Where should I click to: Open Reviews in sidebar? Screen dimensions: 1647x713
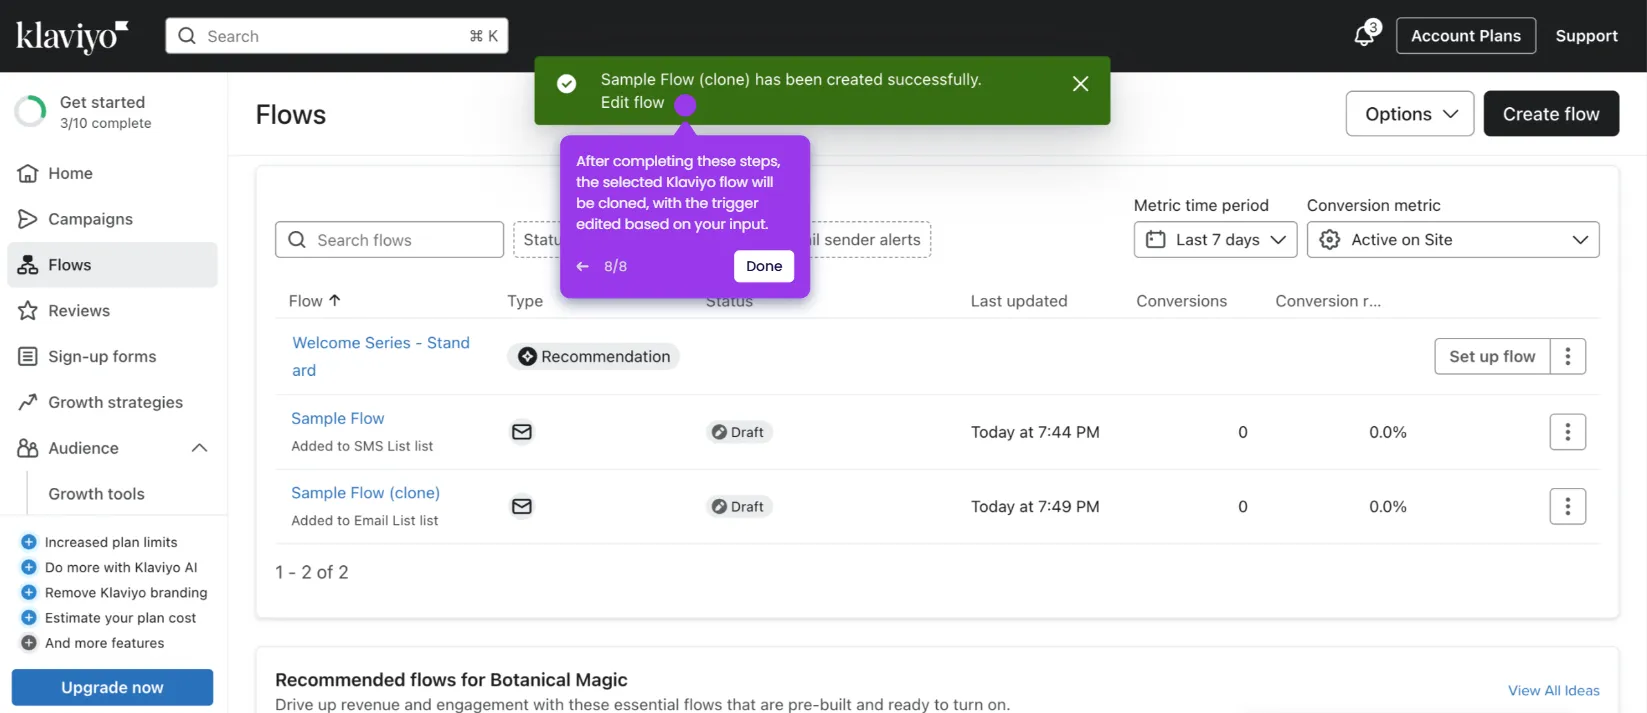112,311
